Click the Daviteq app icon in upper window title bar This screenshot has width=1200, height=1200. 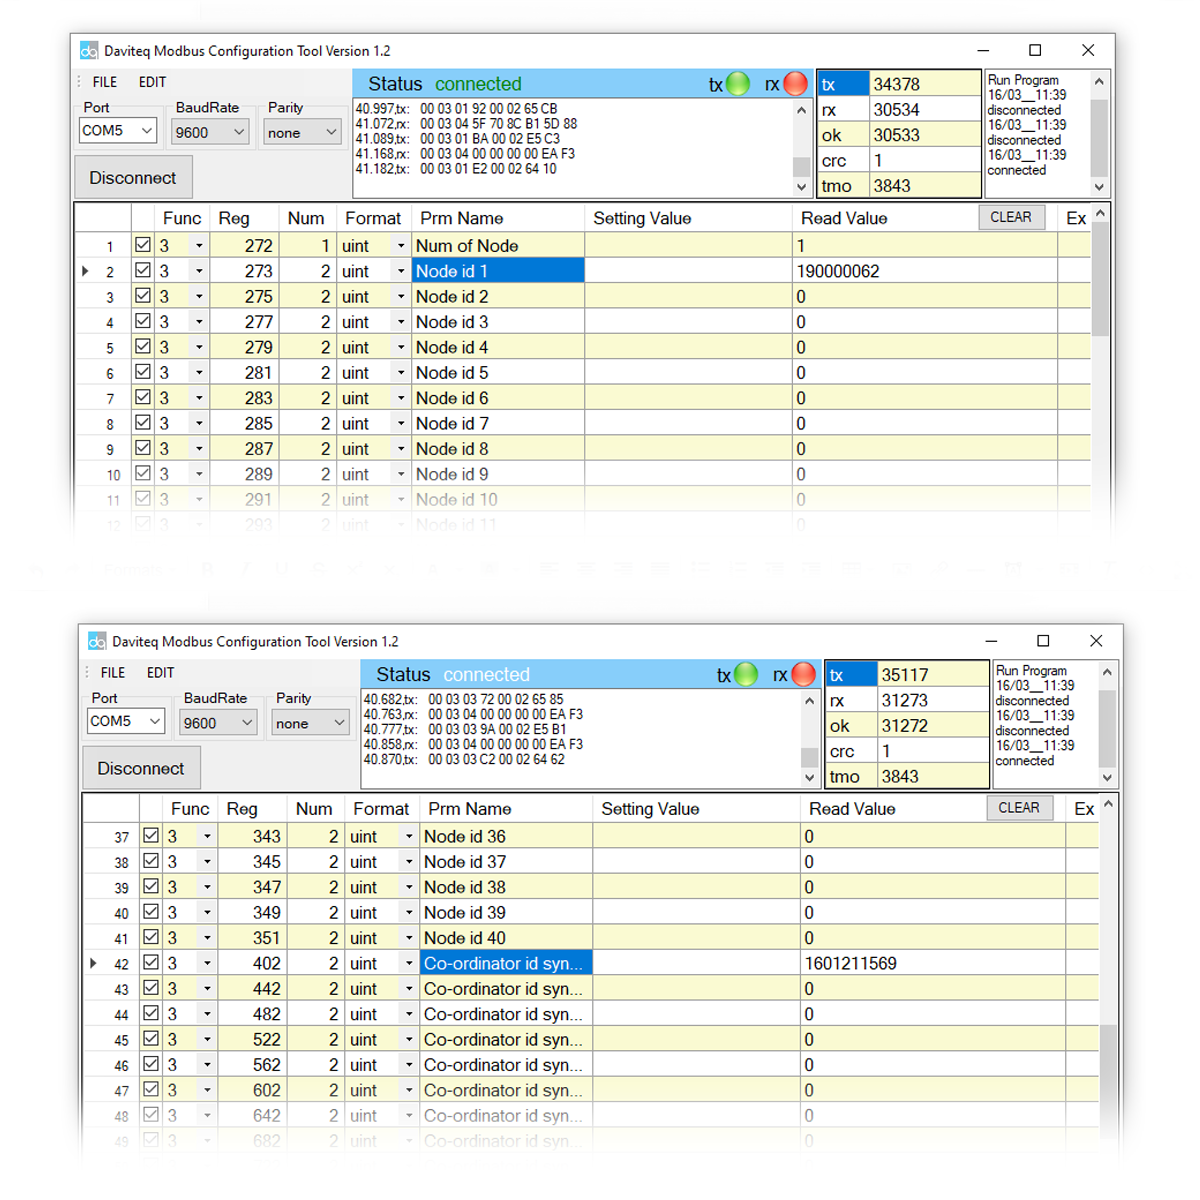coord(89,51)
